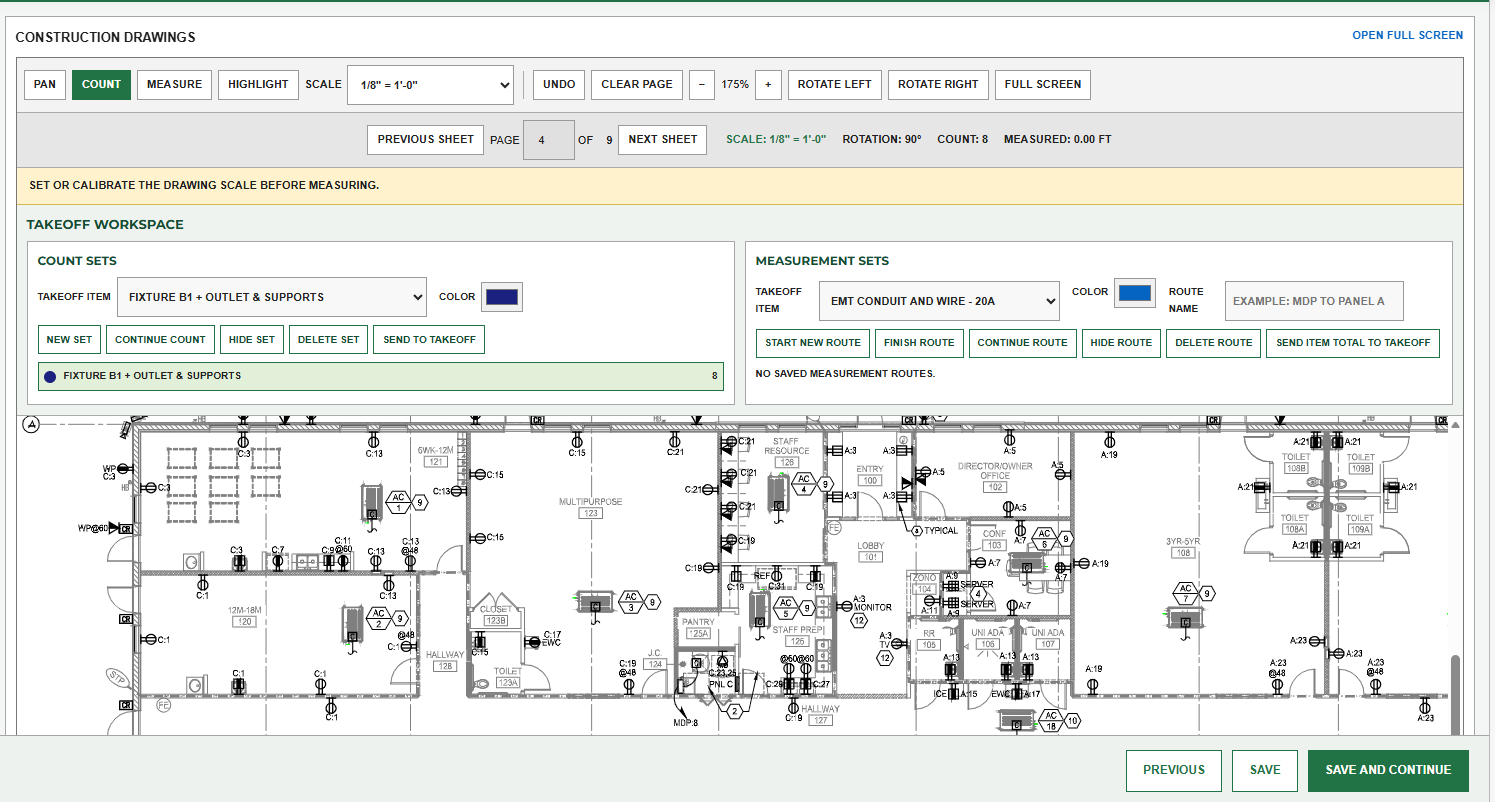The width and height of the screenshot is (1495, 802).
Task: Open count sets takeoff item dropdown
Action: [x=272, y=297]
